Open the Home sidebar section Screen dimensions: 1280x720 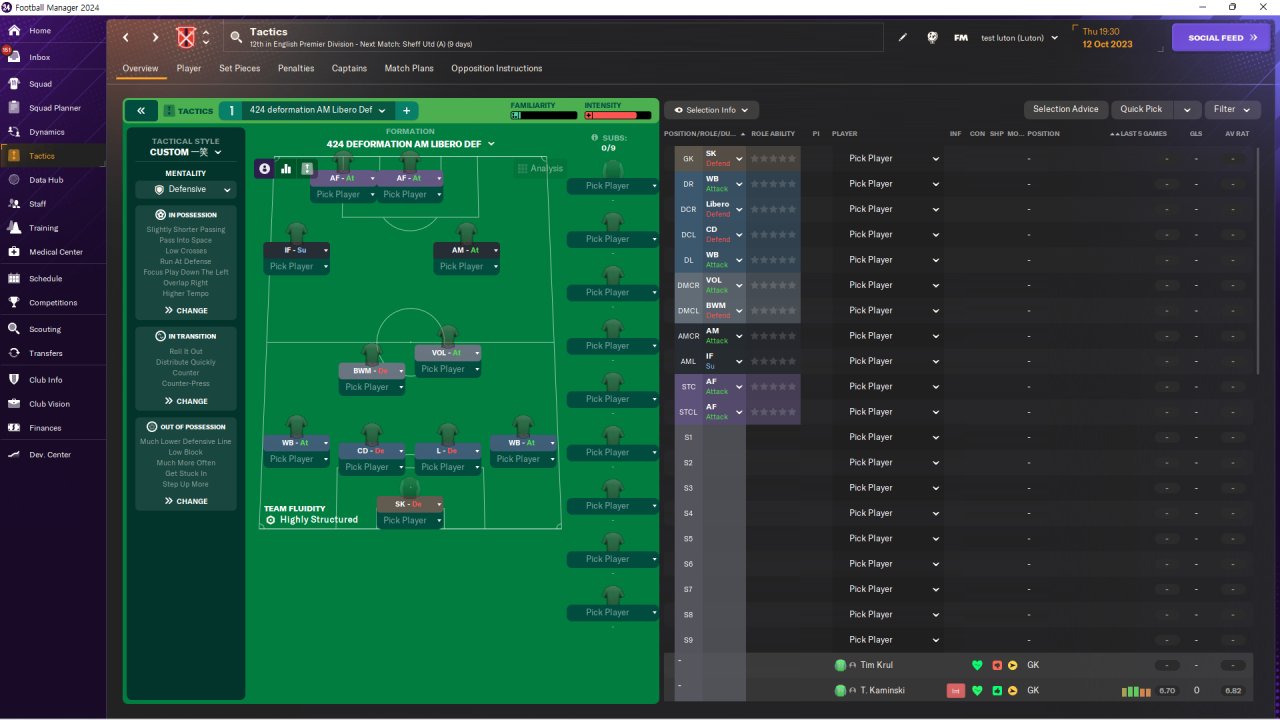40,31
